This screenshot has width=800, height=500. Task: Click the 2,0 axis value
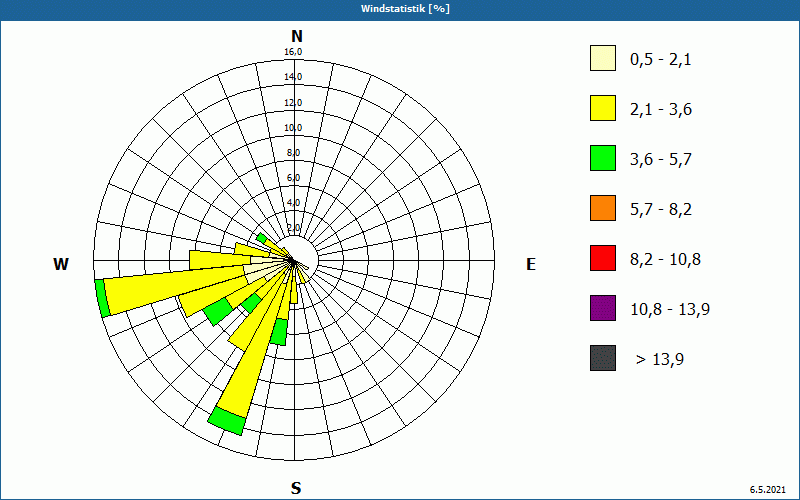click(x=293, y=228)
